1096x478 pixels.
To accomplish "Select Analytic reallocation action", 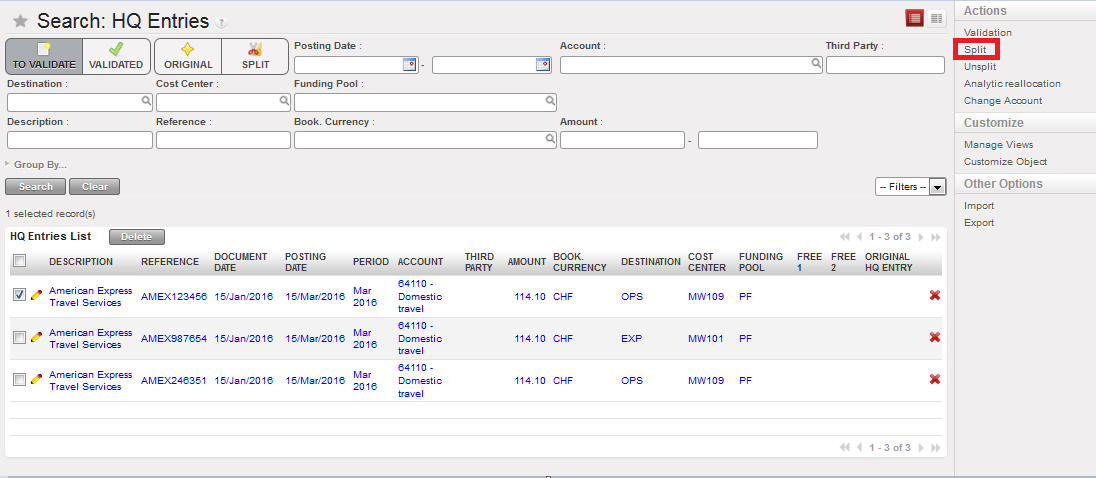I will click(1012, 84).
